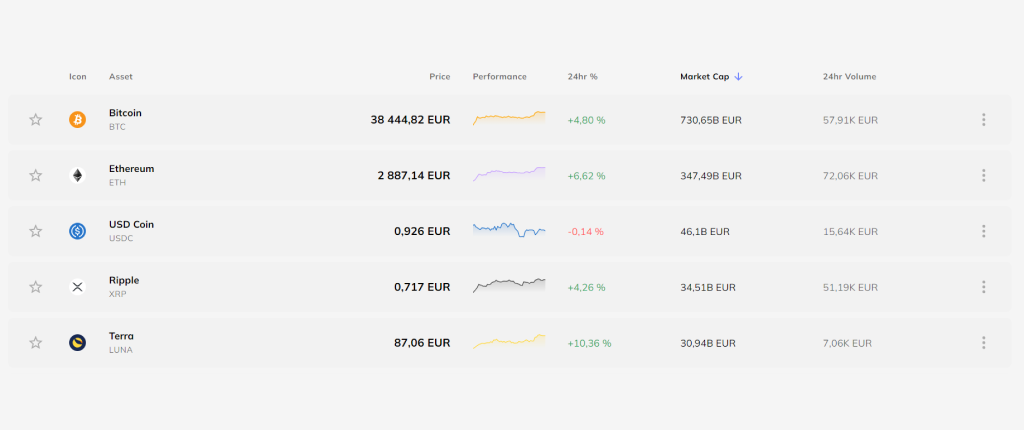Click the +10,36 % change value
Viewport: 1024px width, 430px height.
click(590, 343)
